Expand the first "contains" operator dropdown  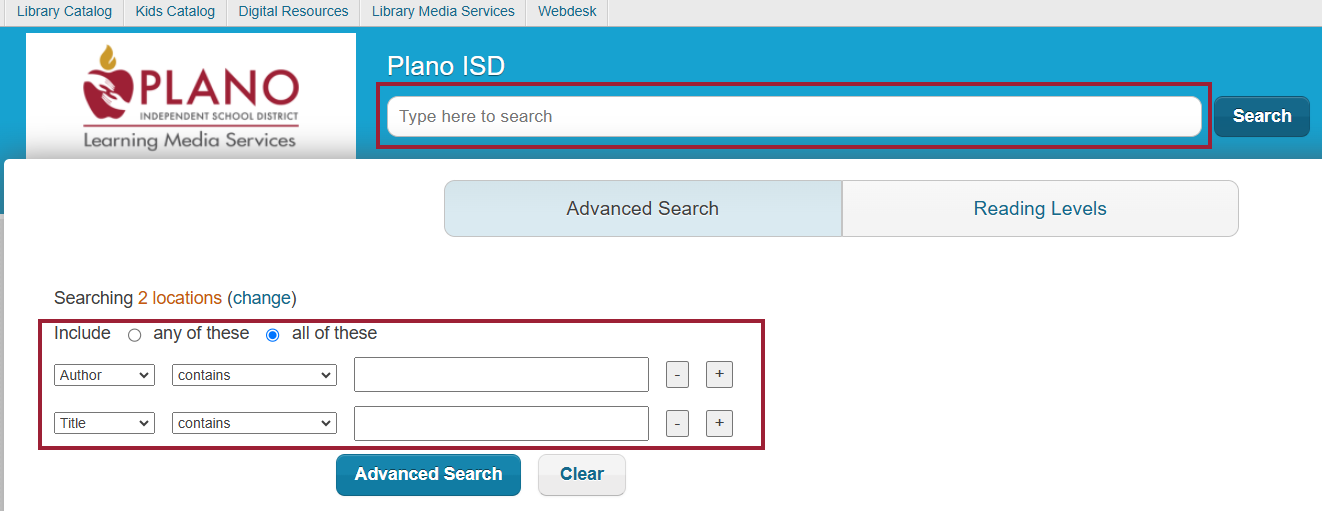click(x=254, y=375)
